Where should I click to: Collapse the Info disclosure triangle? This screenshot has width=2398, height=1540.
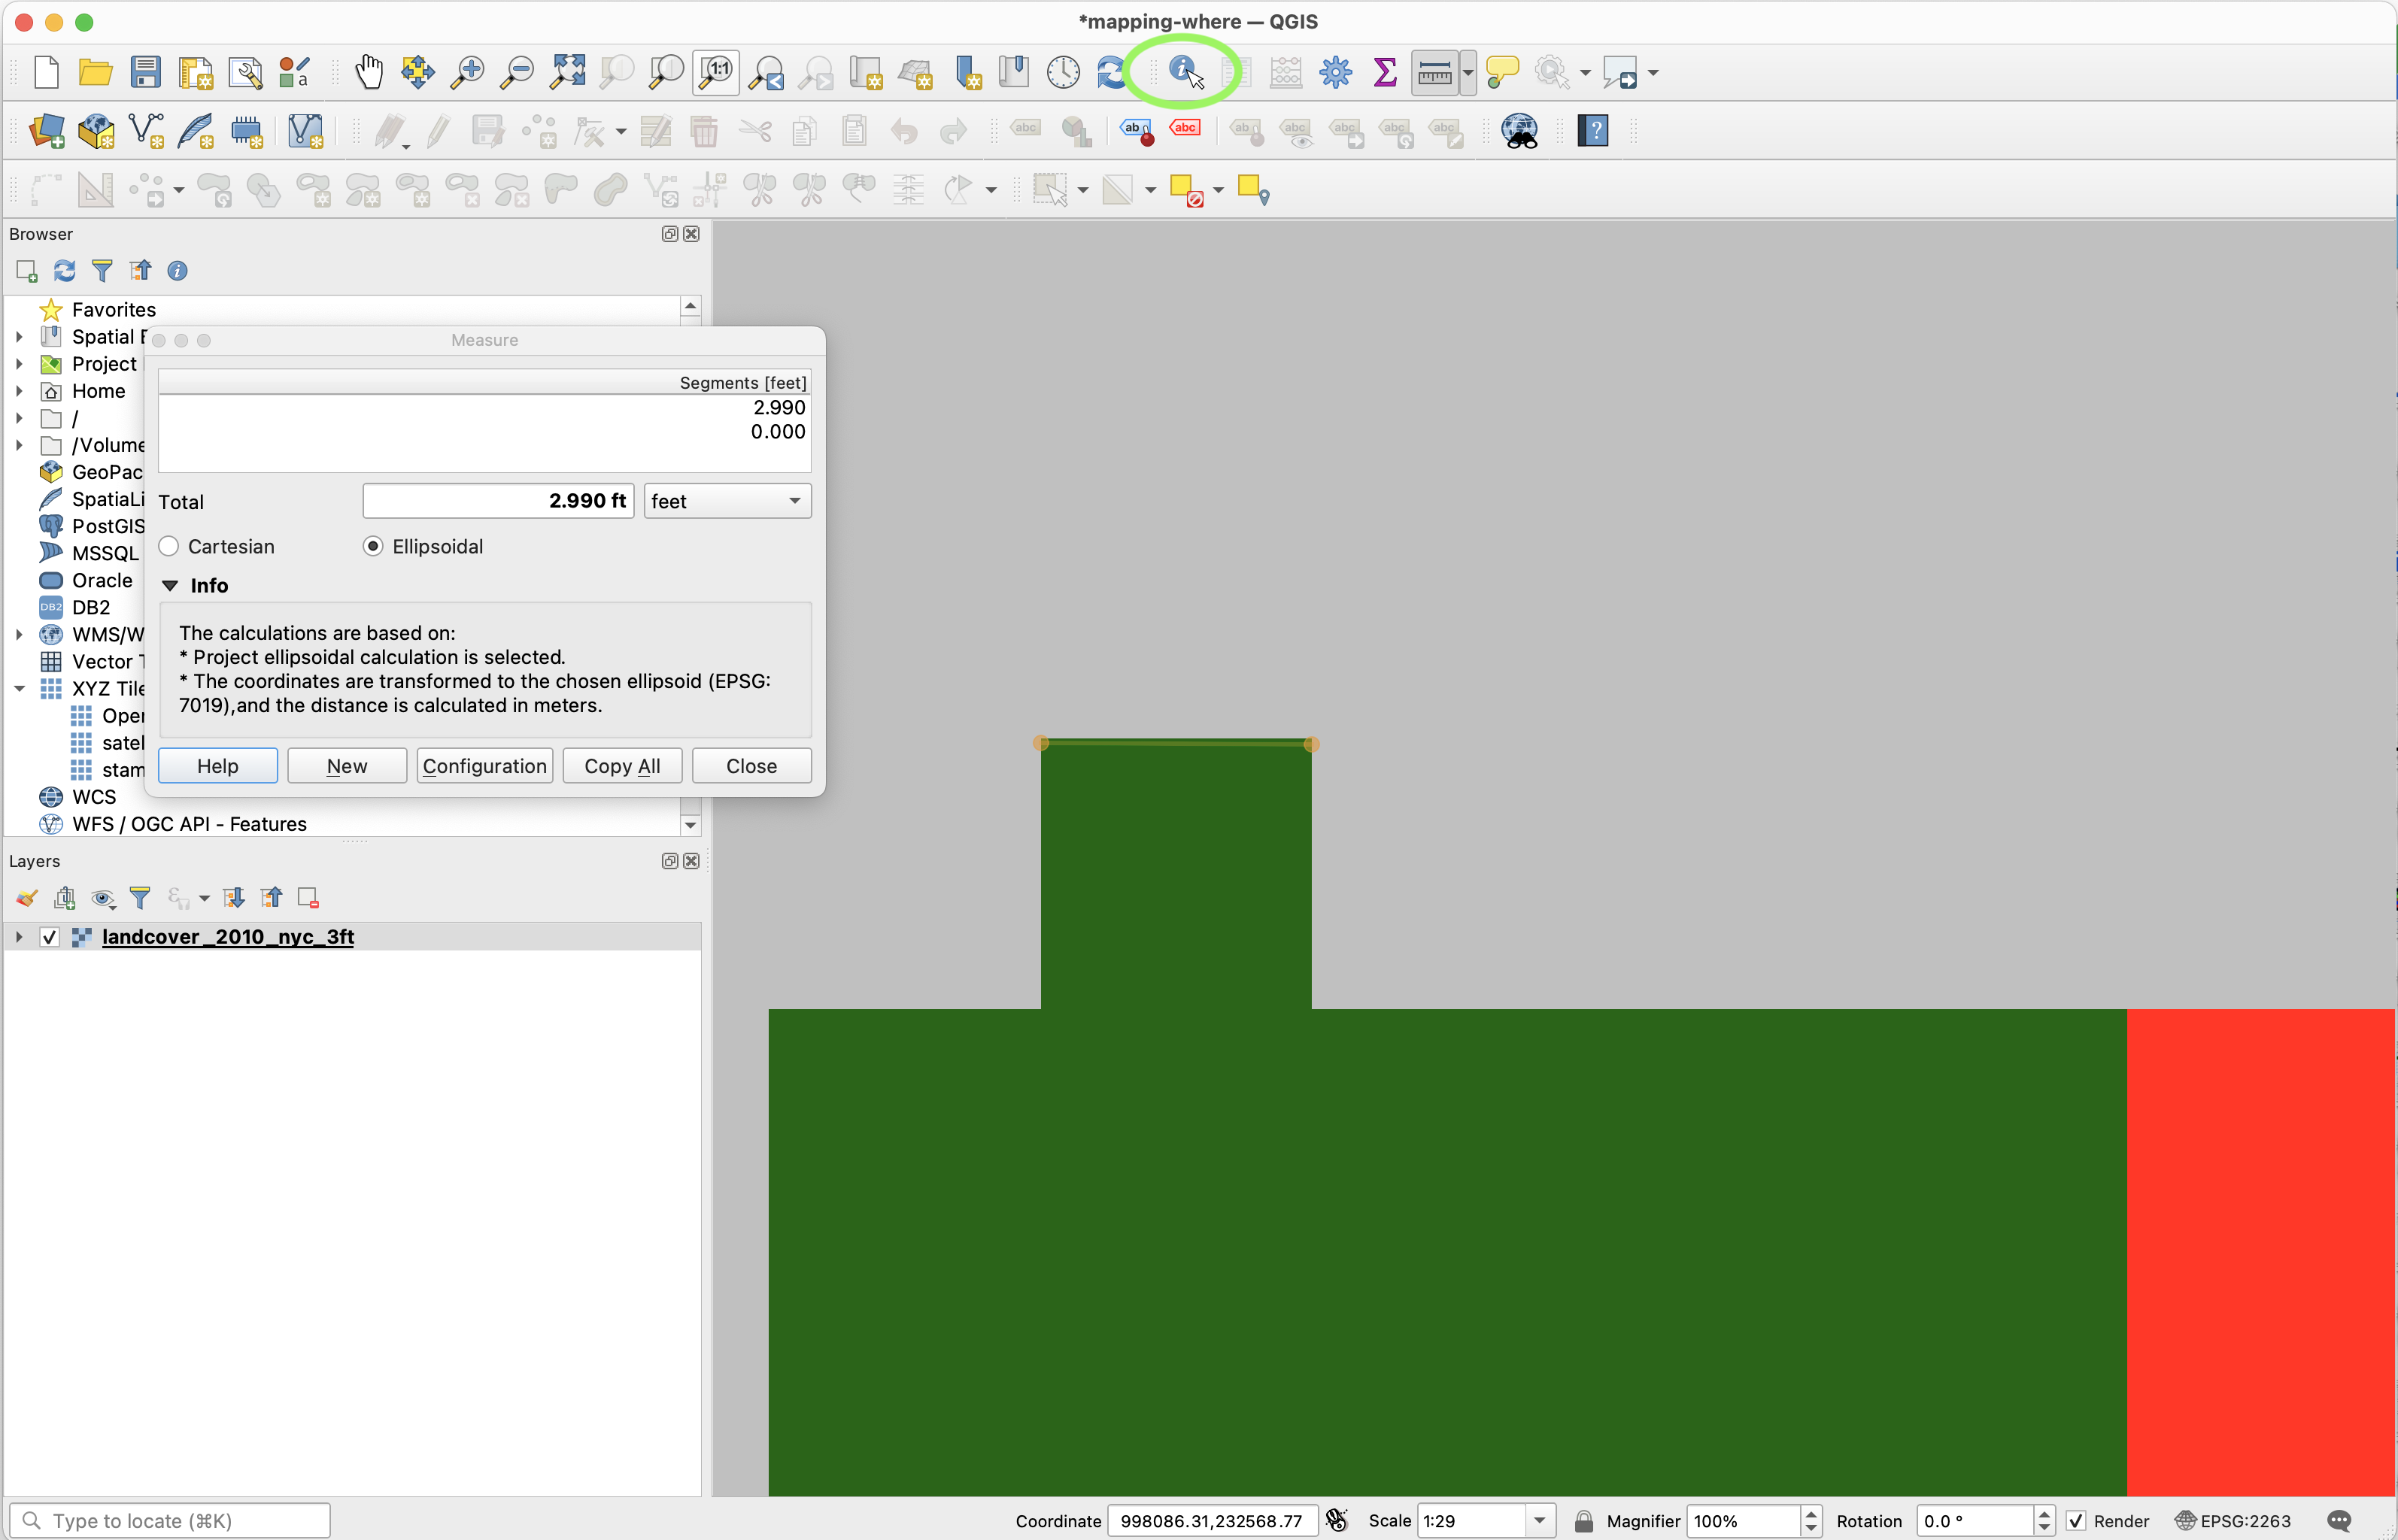[x=170, y=586]
